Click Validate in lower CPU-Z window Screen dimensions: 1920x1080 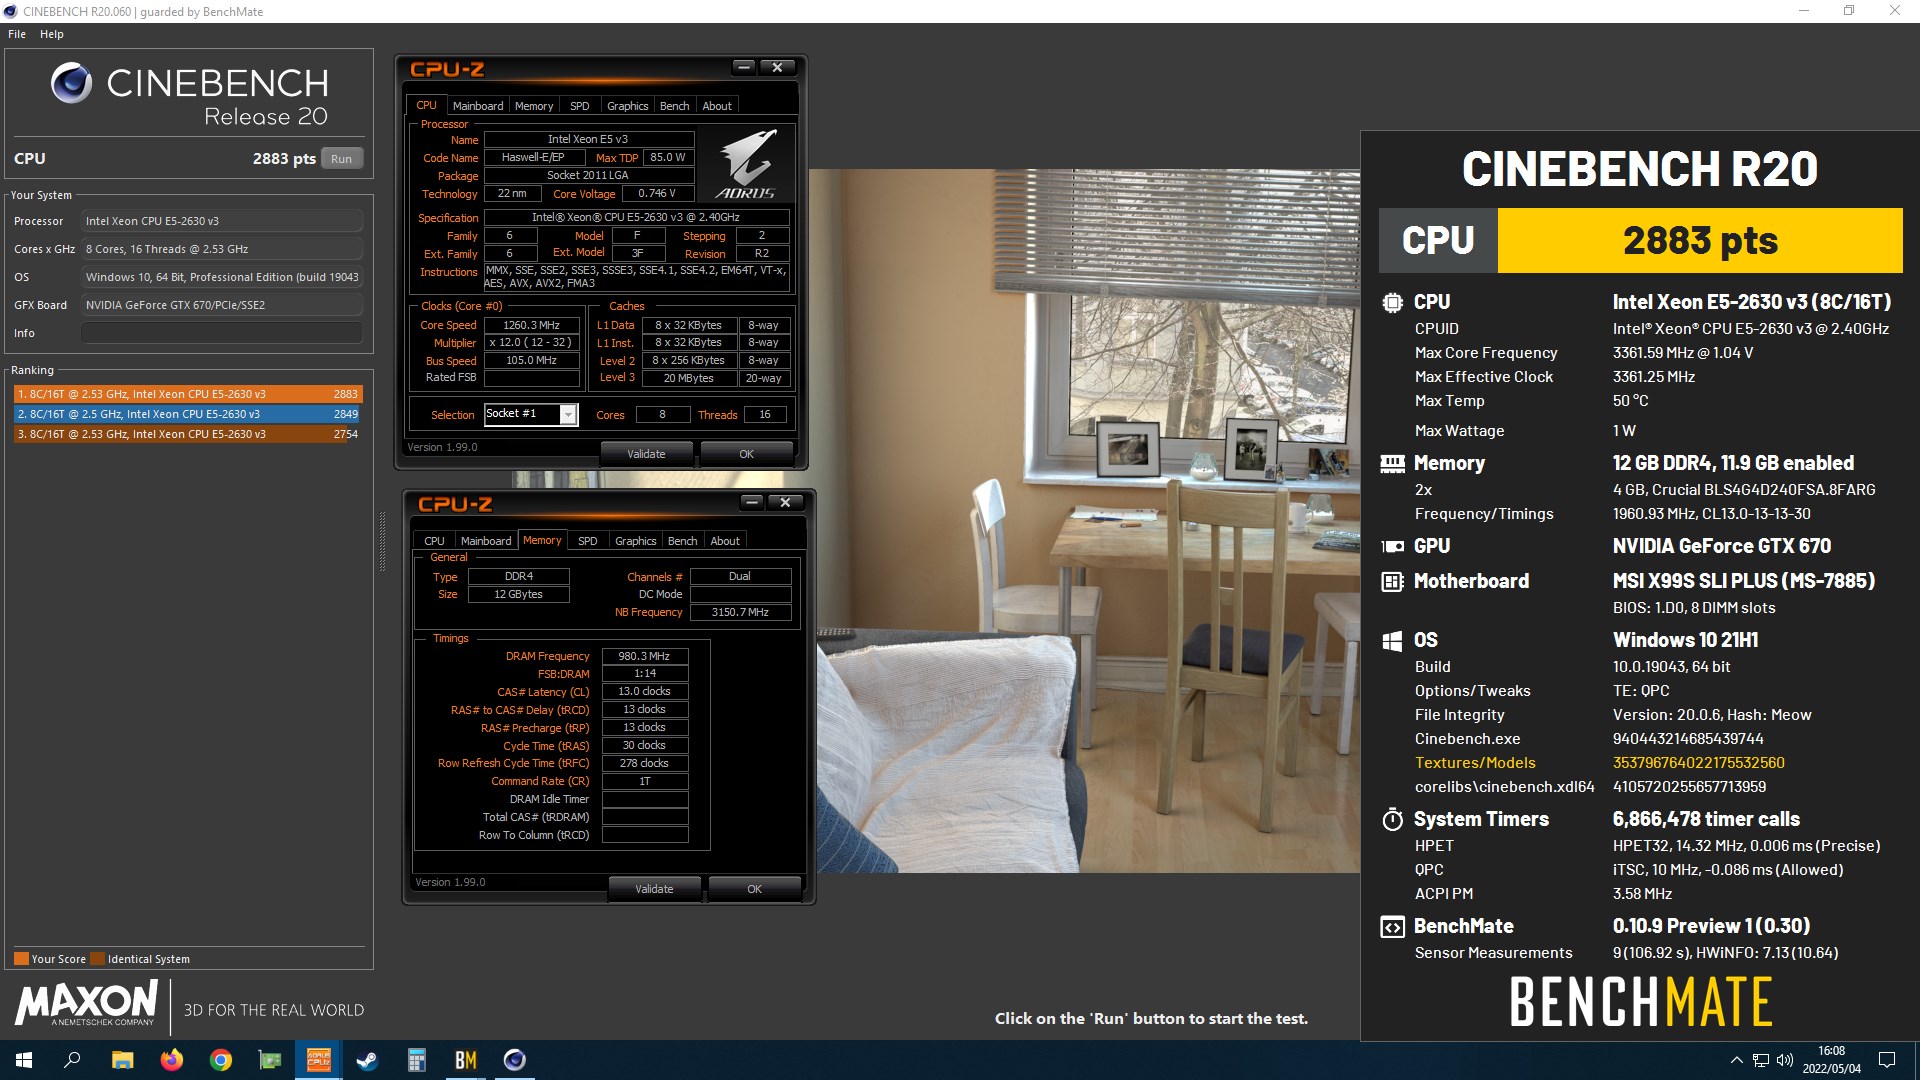[654, 889]
